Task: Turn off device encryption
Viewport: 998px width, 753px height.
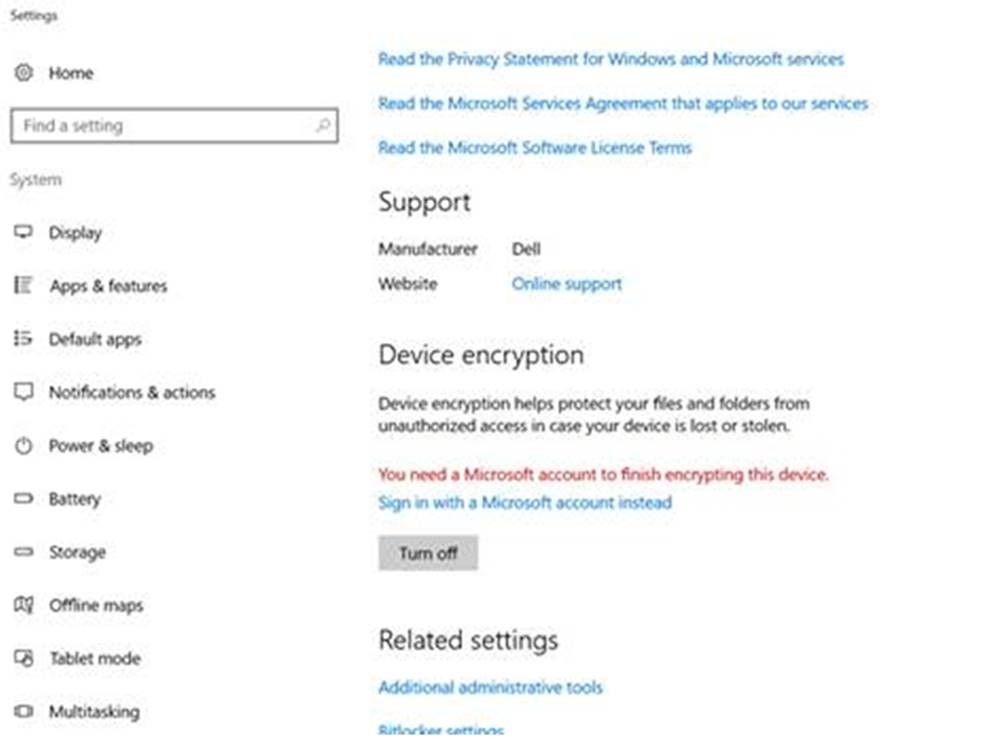Action: click(x=428, y=553)
